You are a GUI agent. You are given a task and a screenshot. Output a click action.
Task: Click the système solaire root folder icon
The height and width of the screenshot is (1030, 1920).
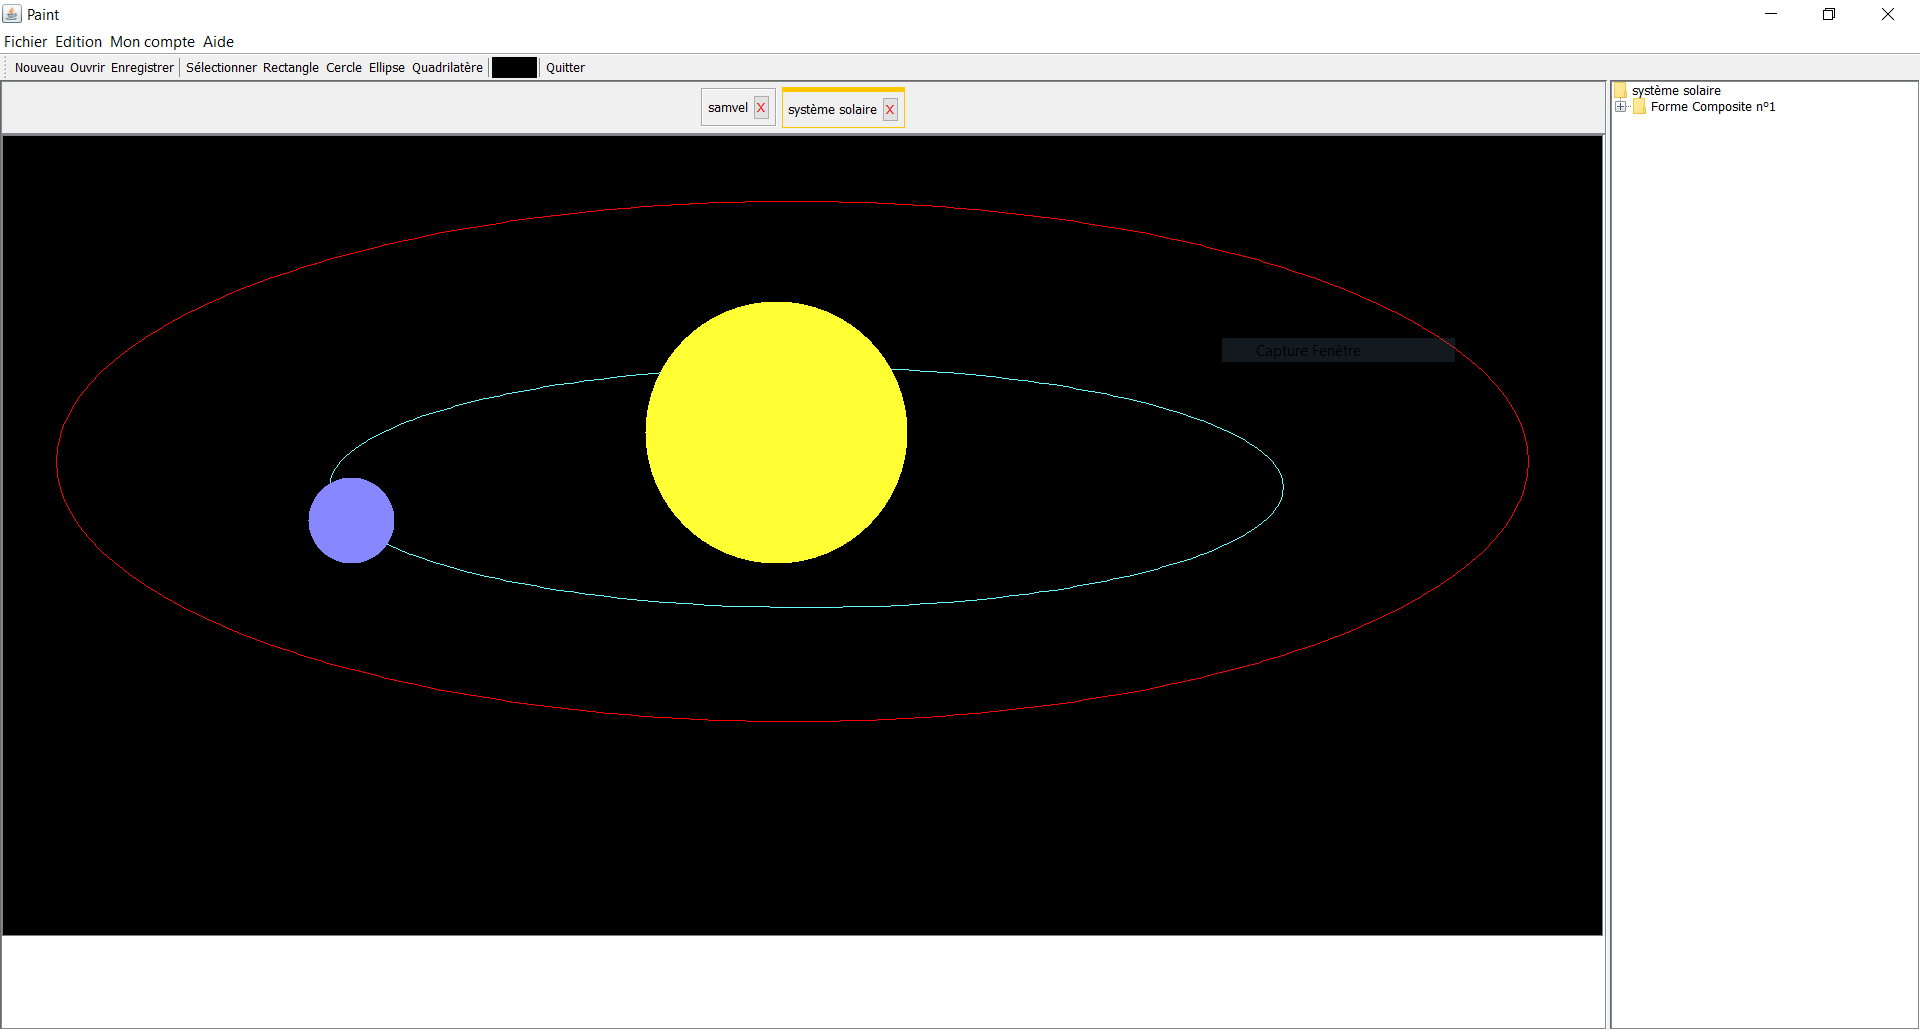click(x=1620, y=91)
